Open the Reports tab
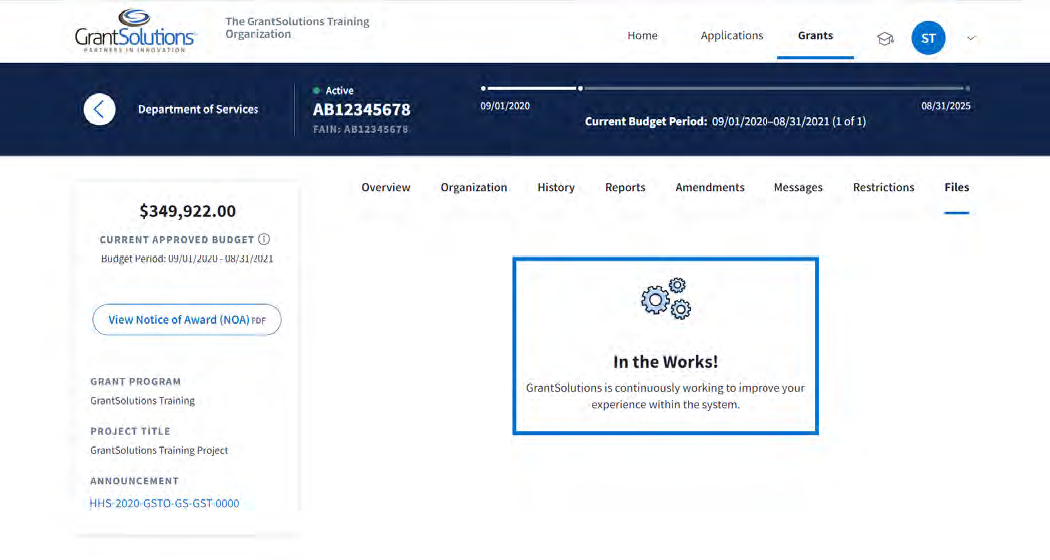 [625, 188]
